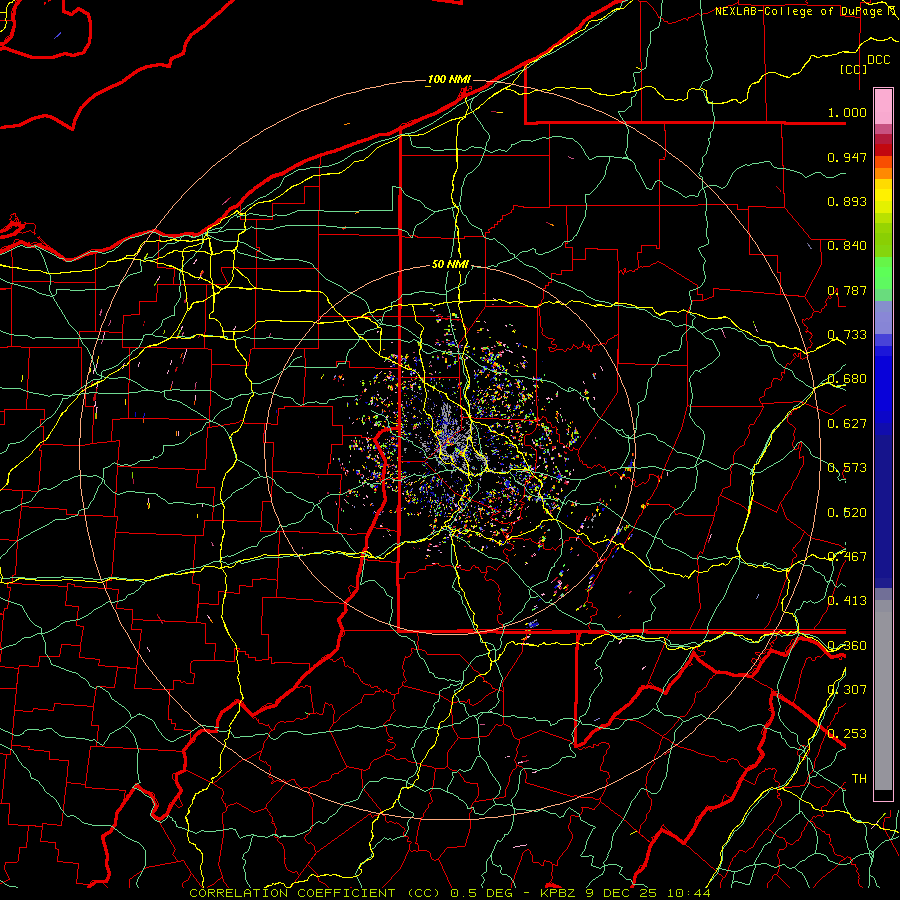The height and width of the screenshot is (900, 900).
Task: Click the DCC label above the color scale
Action: tap(878, 60)
